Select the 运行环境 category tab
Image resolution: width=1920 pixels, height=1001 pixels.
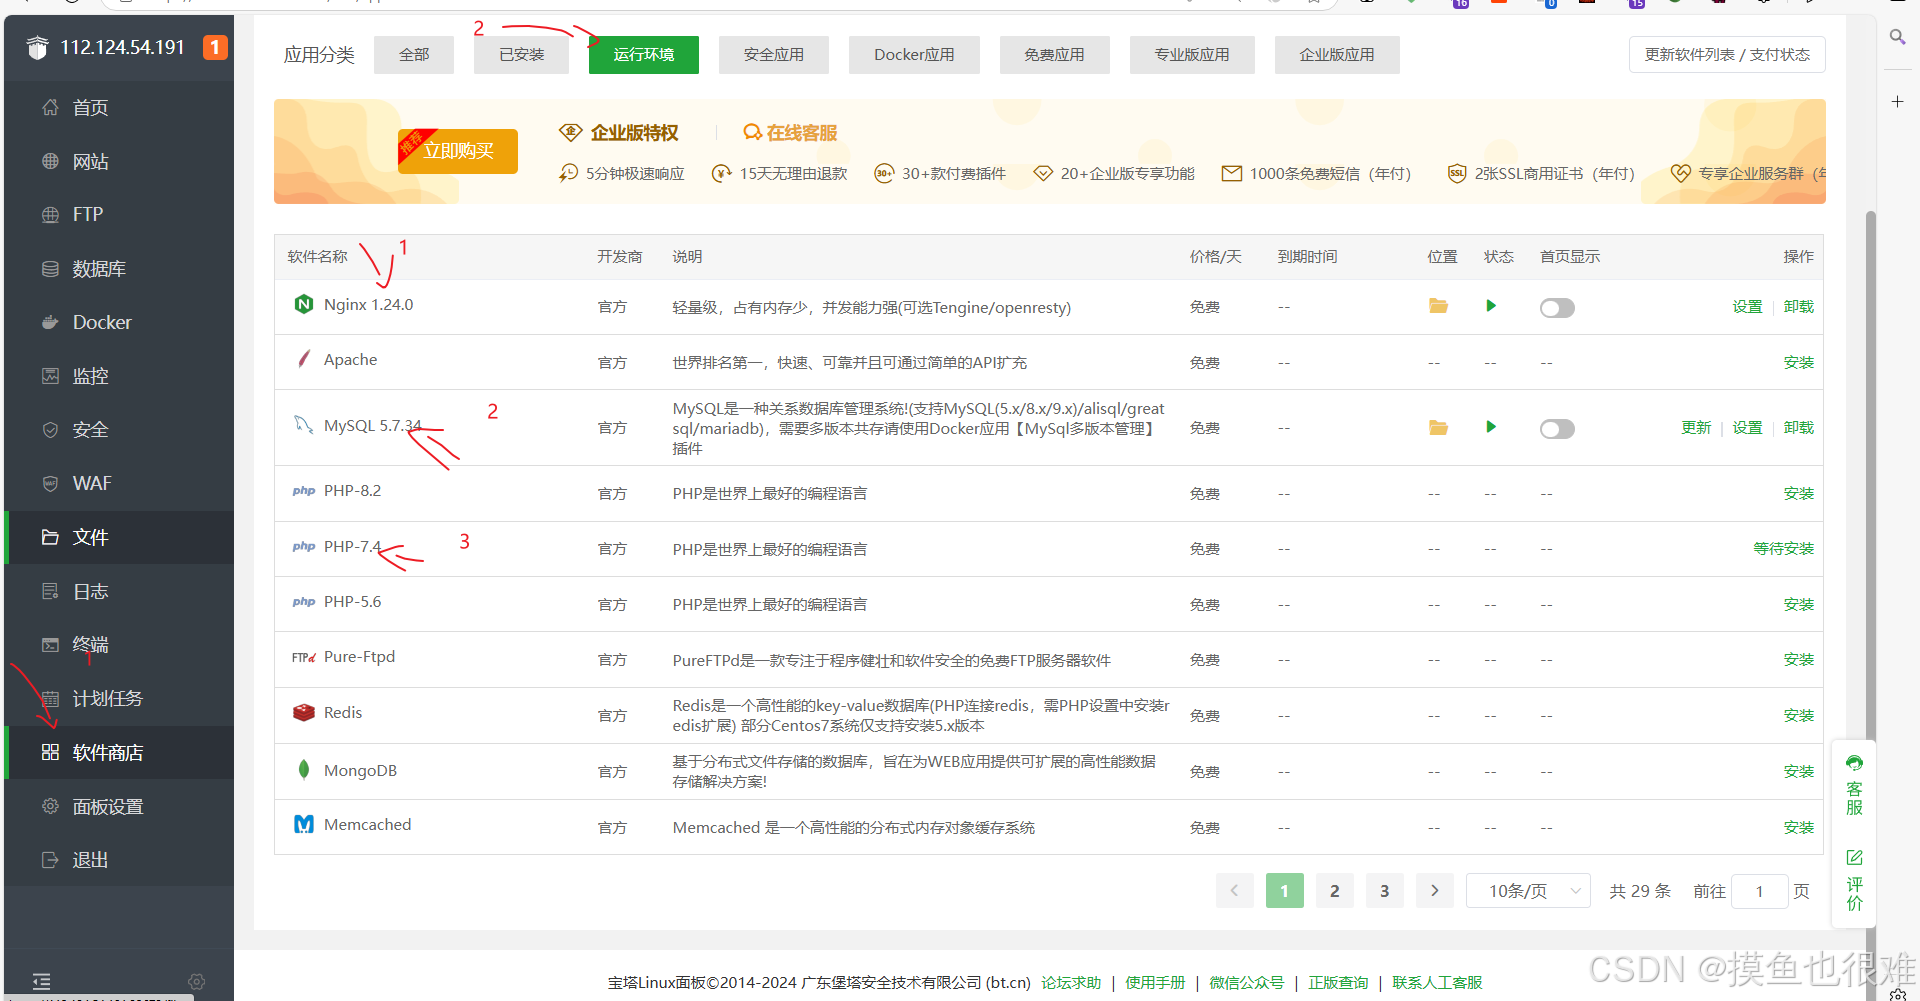pyautogui.click(x=644, y=55)
